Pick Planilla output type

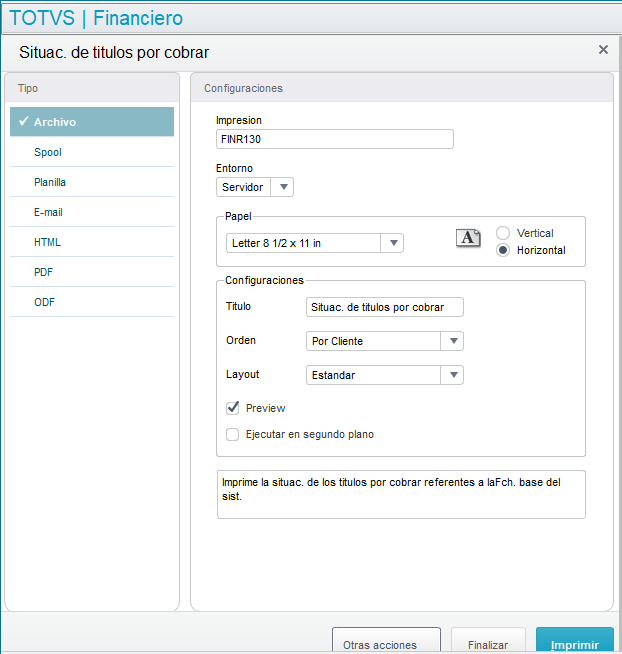click(x=92, y=182)
